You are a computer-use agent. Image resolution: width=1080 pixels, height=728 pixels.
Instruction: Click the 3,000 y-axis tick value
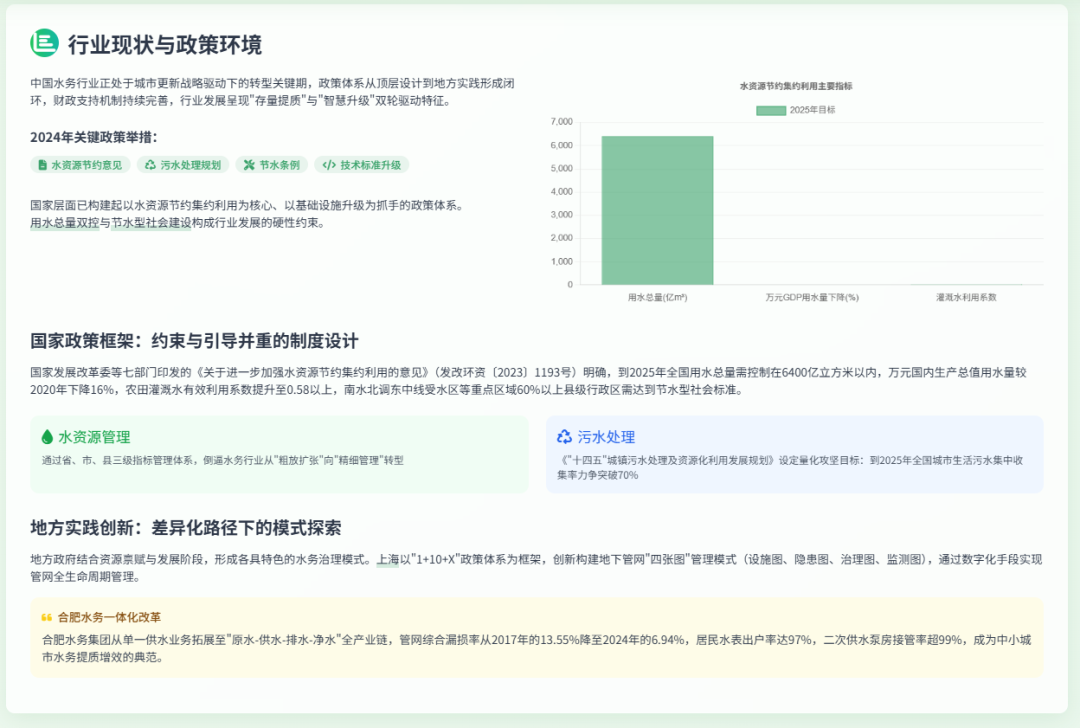[x=561, y=215]
